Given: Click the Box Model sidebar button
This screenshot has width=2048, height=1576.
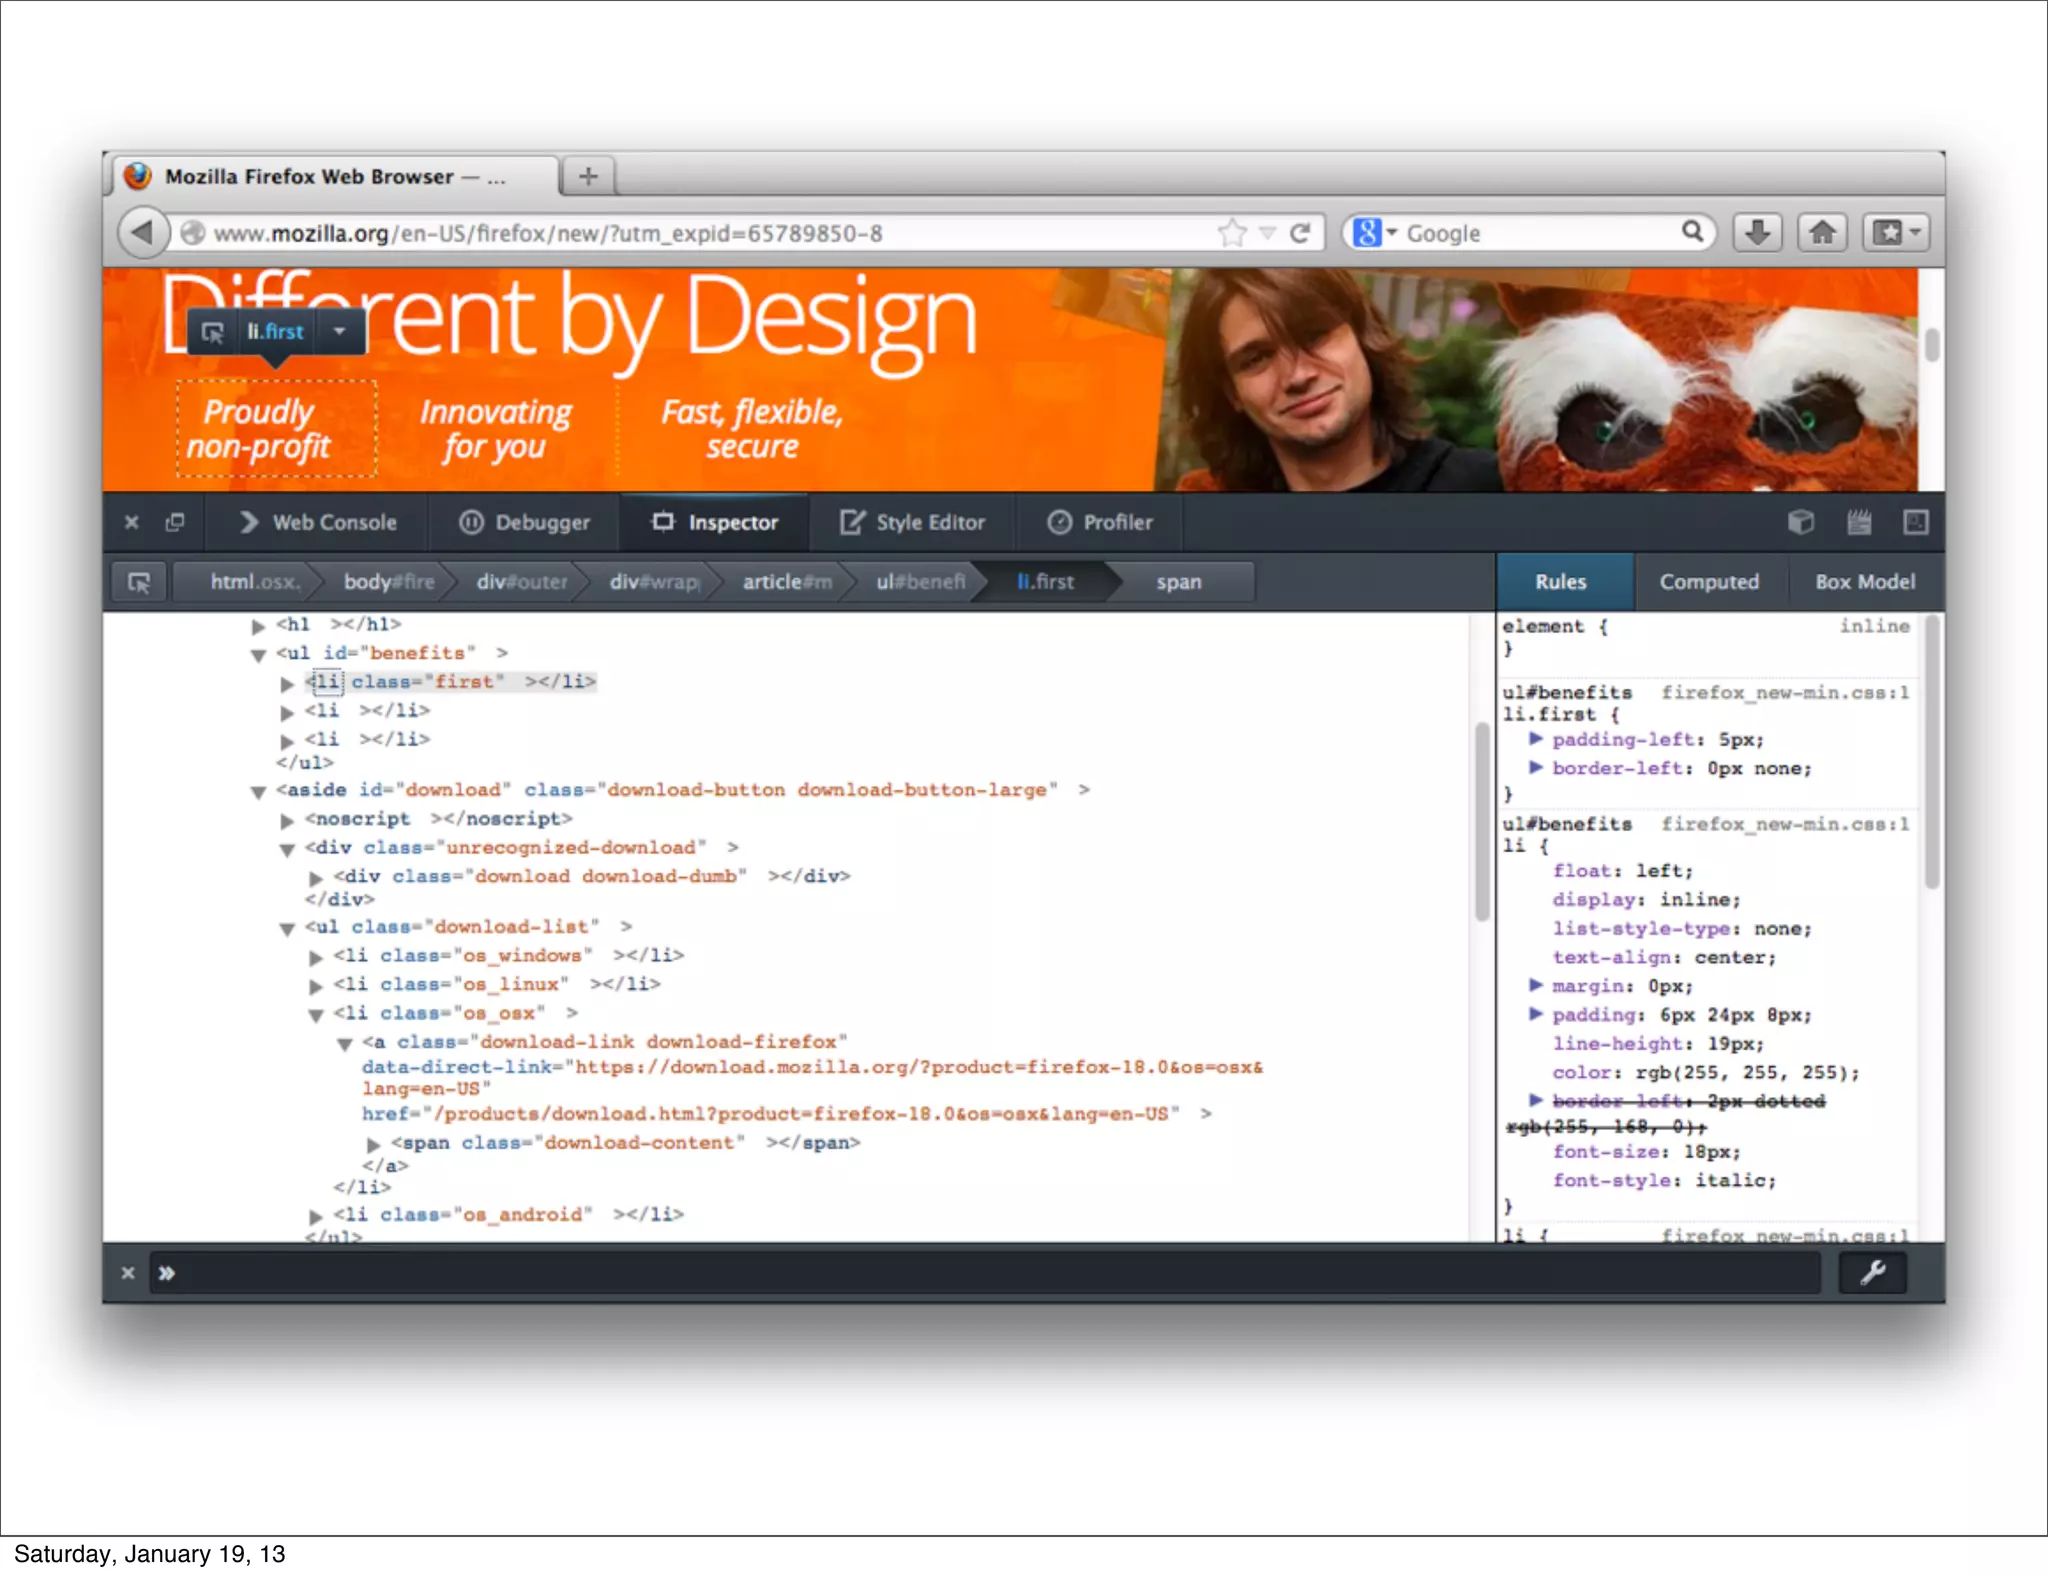Looking at the screenshot, I should pyautogui.click(x=1864, y=582).
